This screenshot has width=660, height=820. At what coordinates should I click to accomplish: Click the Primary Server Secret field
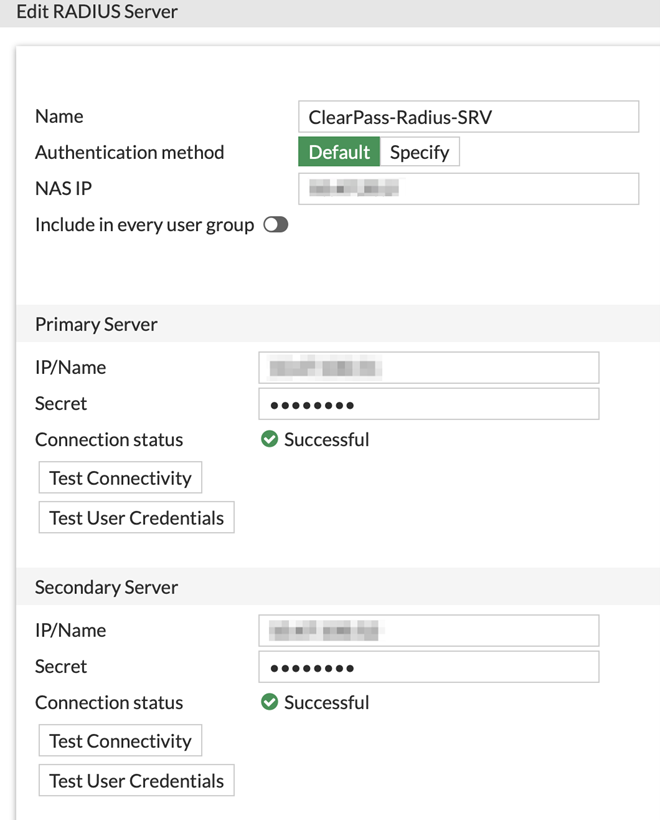(428, 404)
